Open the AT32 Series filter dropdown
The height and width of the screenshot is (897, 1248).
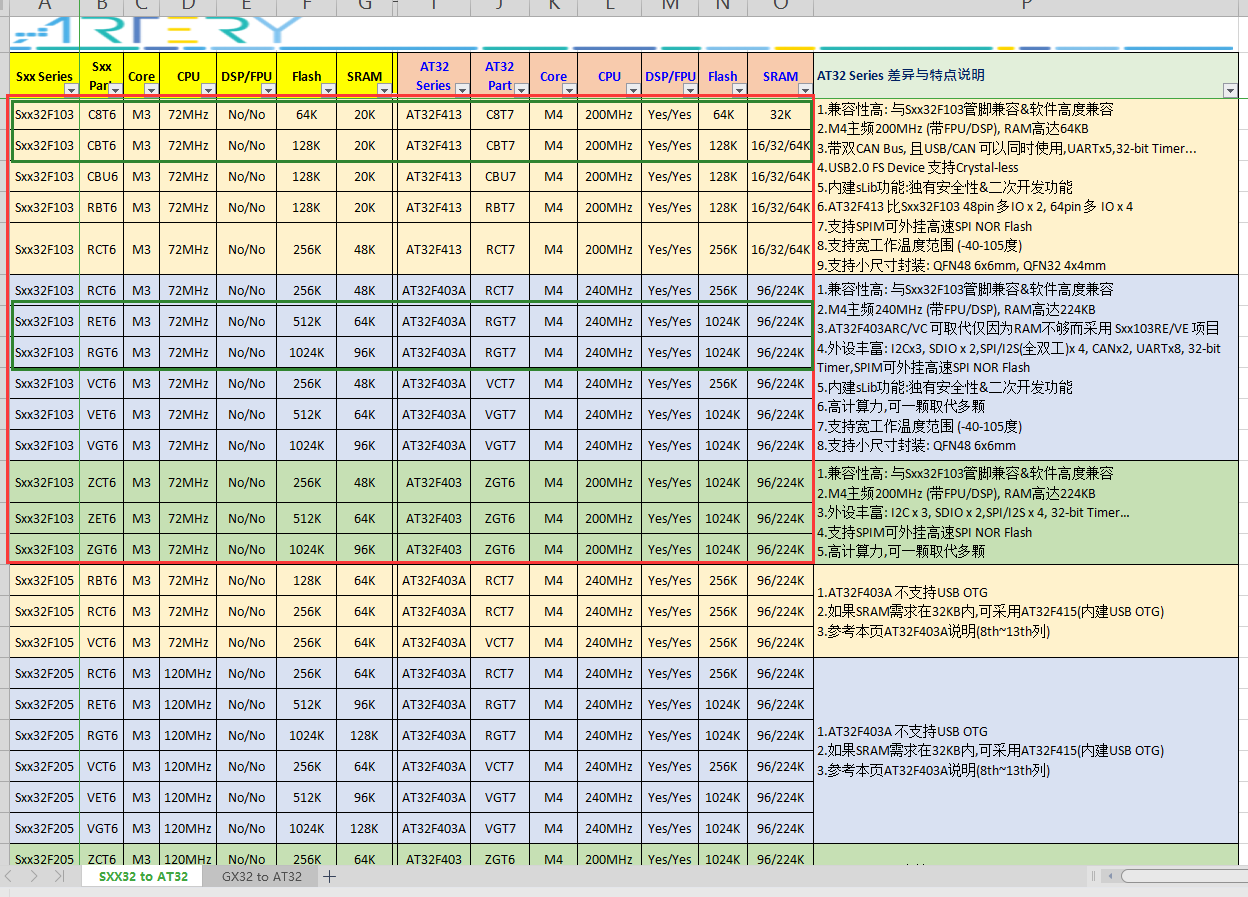461,90
